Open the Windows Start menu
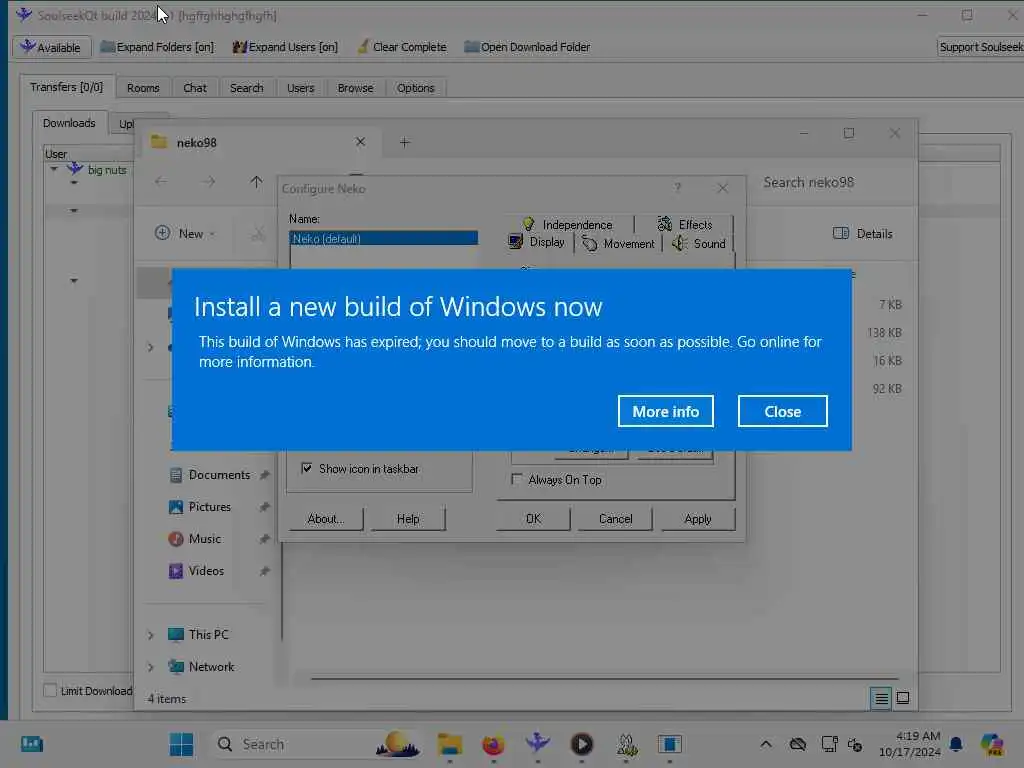Viewport: 1024px width, 768px height. [x=182, y=744]
